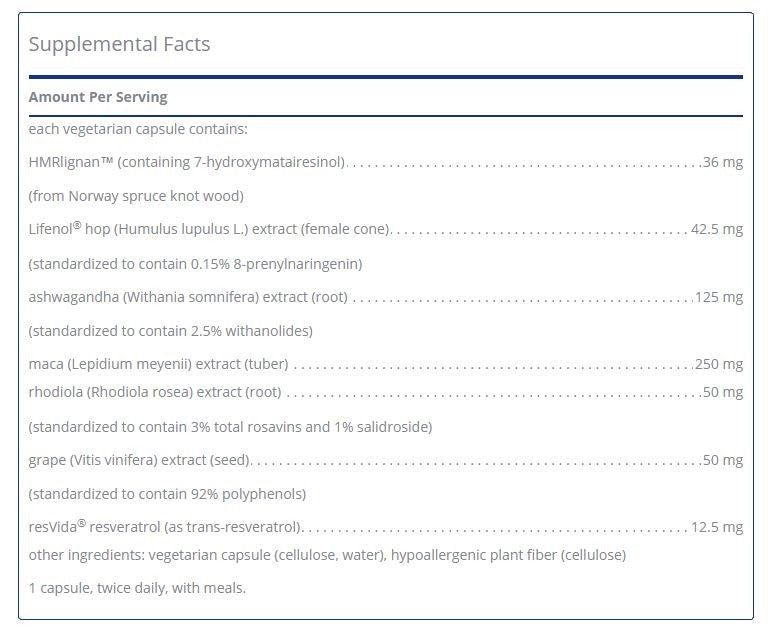Click the Norway spruce knot wood note
Image resolution: width=768 pixels, height=637 pixels.
point(136,196)
